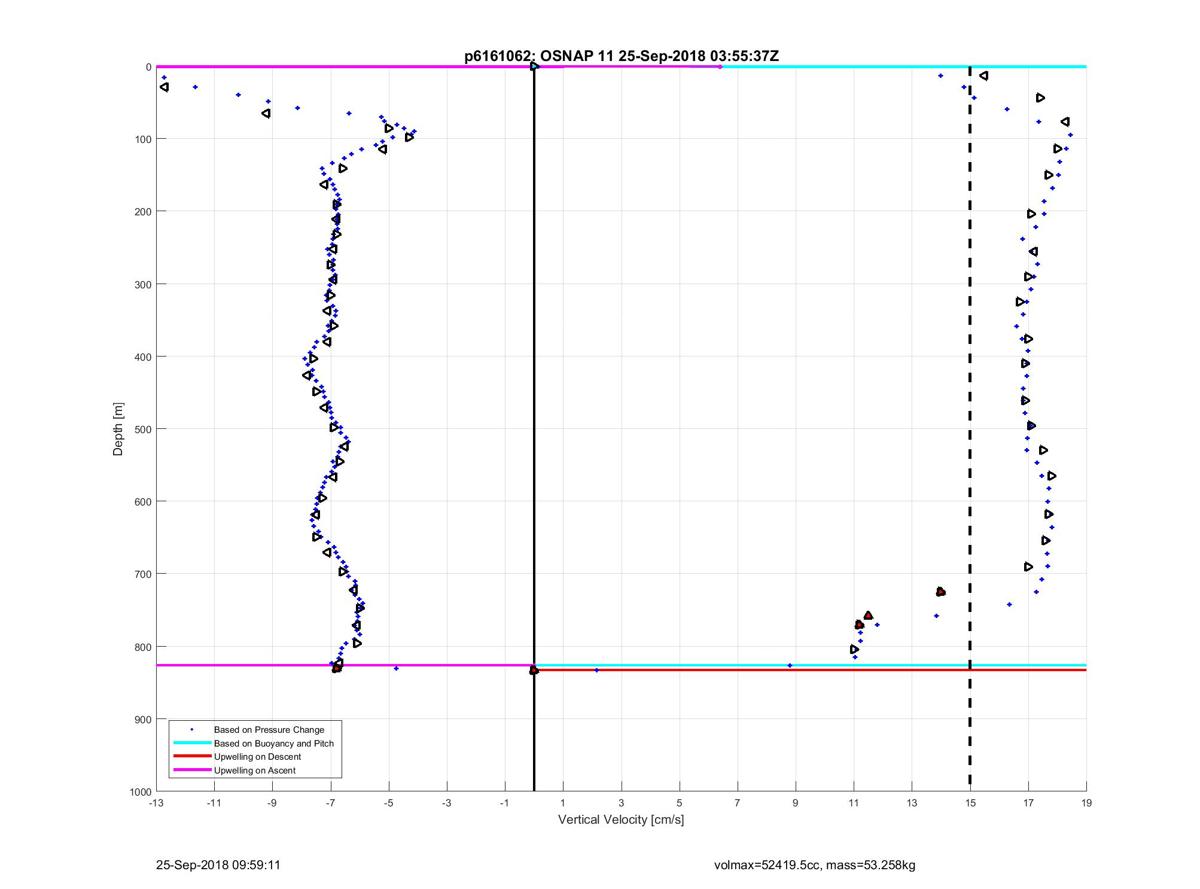
Task: Click the y-axis tick label '500'
Action: [142, 429]
